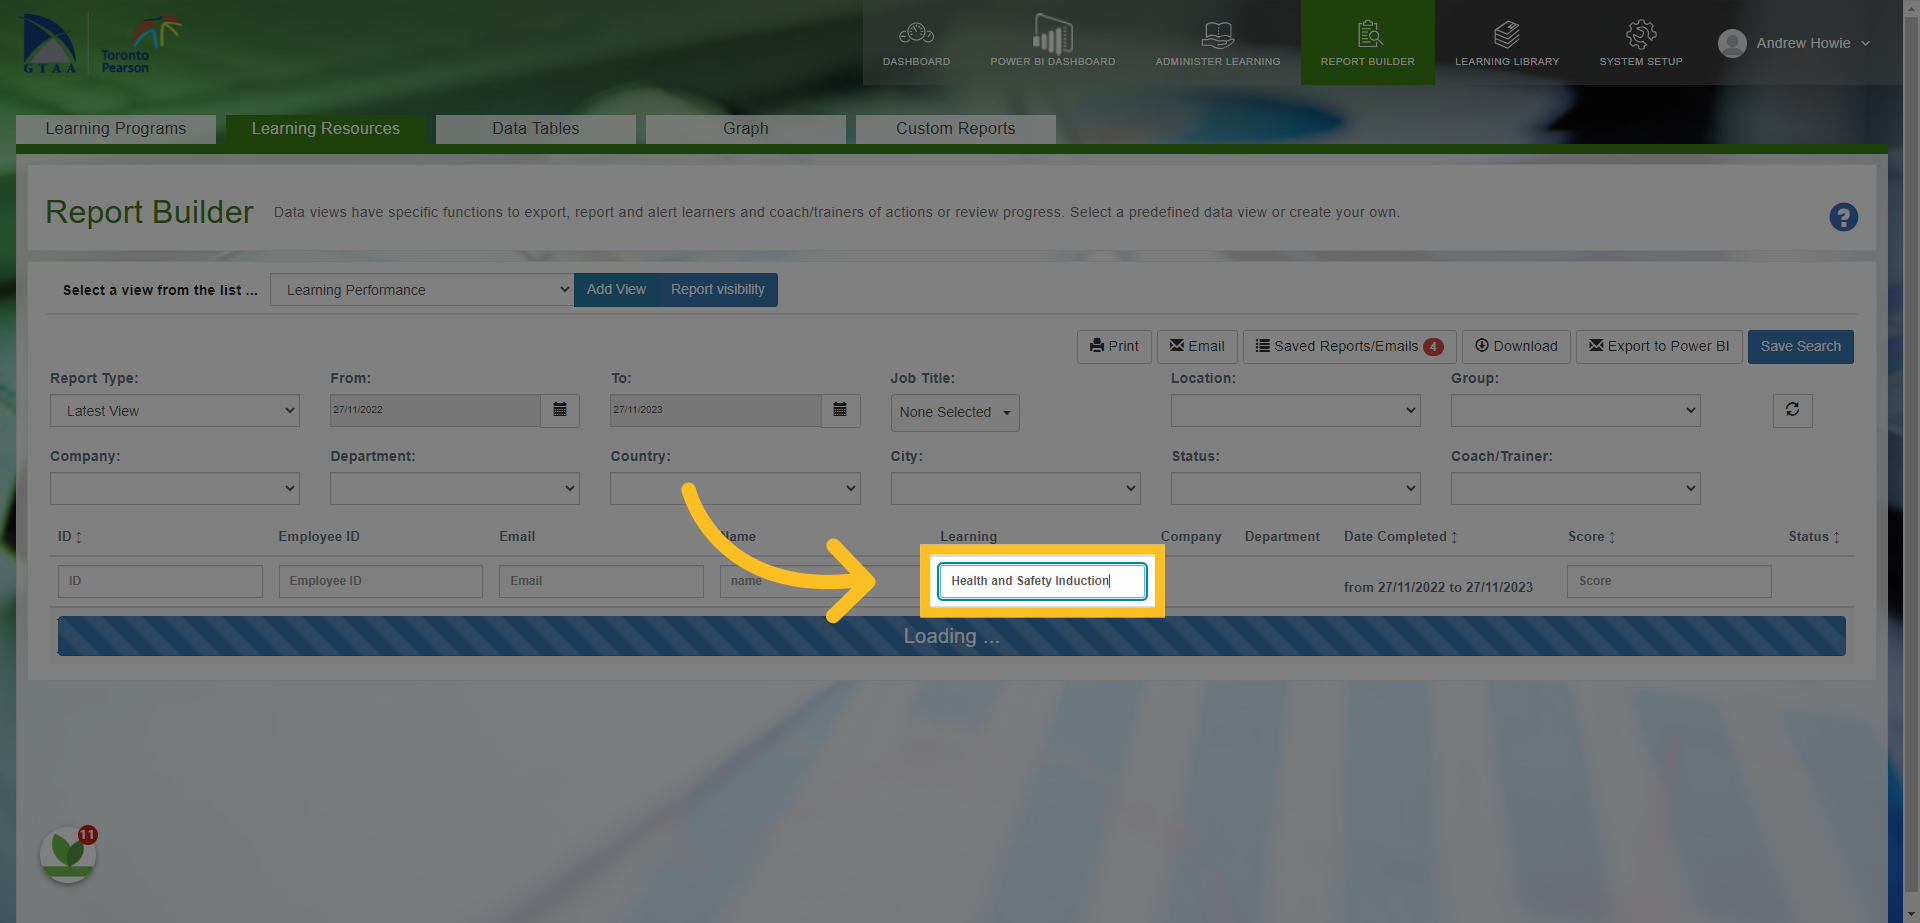
Task: Expand the Learning Performance view dropdown
Action: (422, 290)
